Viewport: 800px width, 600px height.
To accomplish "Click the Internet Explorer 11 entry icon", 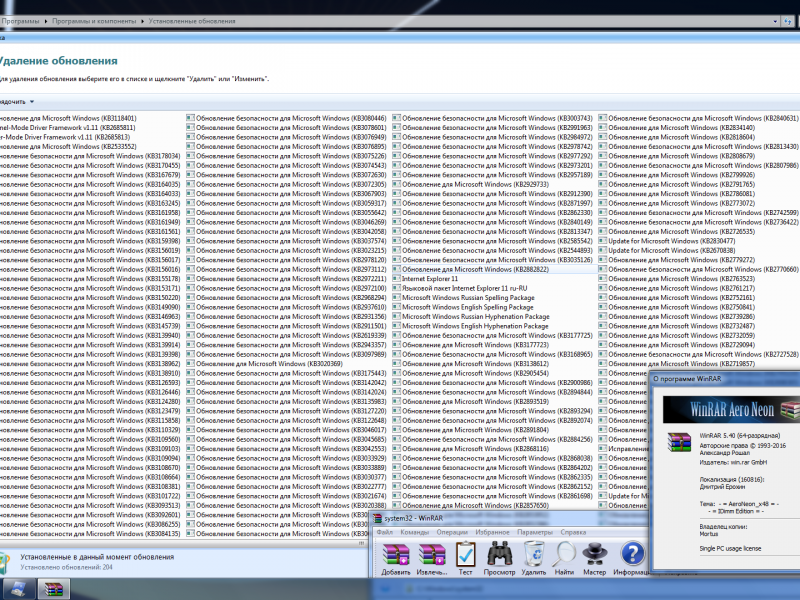I will (396, 279).
